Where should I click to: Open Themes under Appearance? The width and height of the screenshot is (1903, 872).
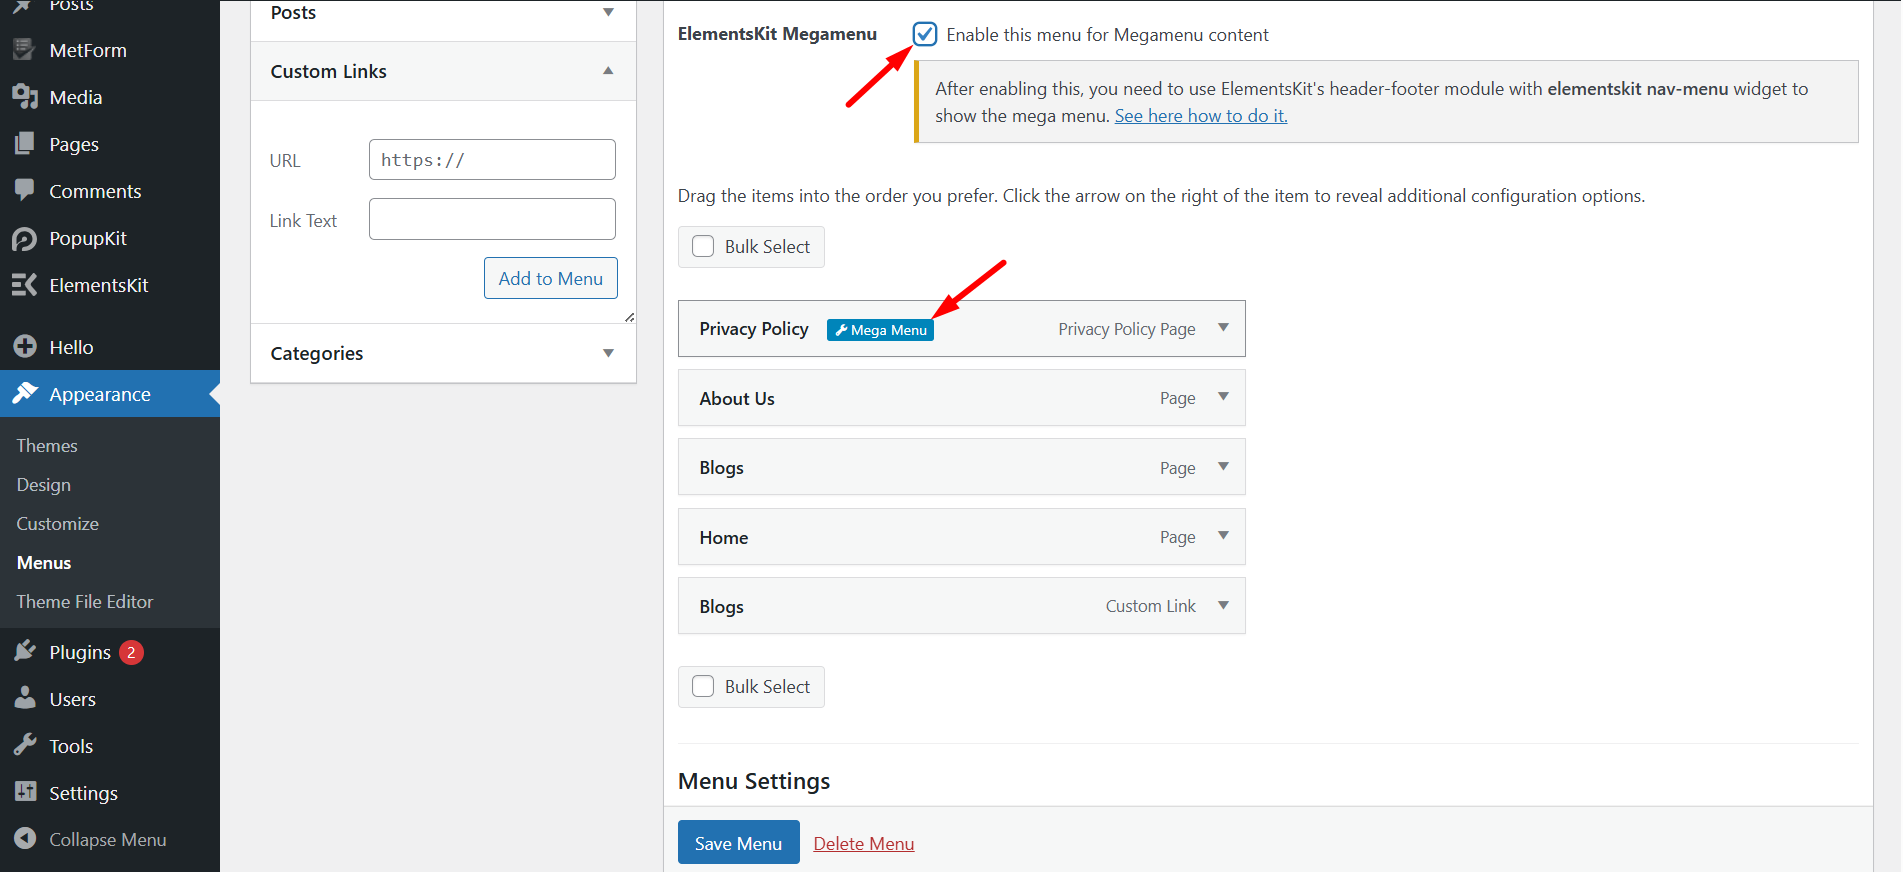[47, 446]
